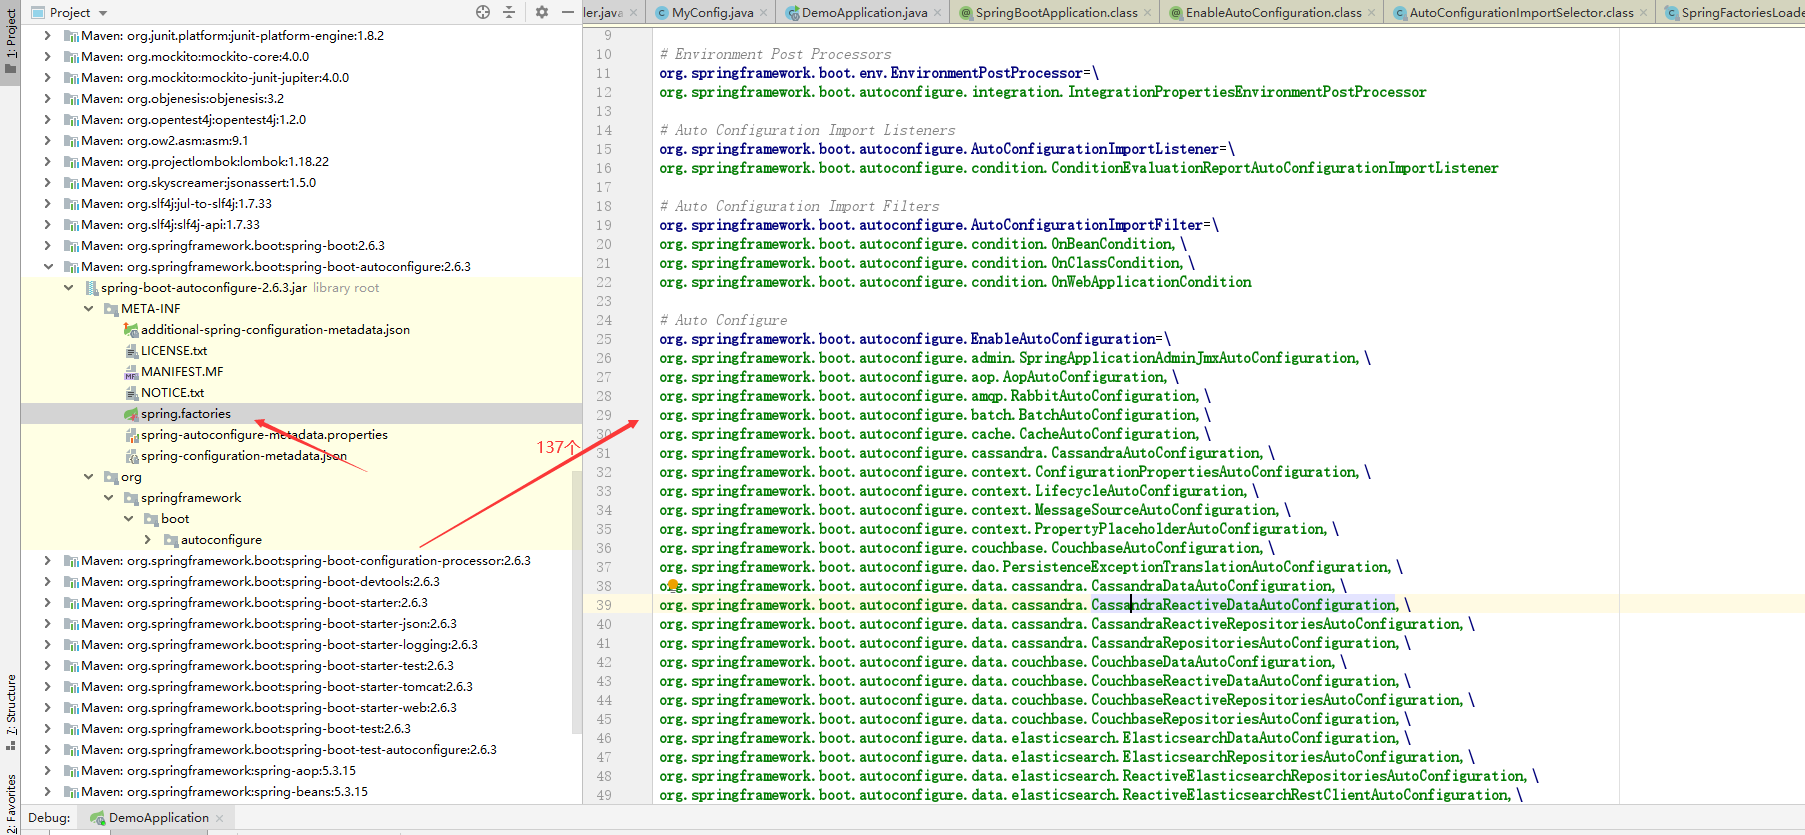Image resolution: width=1805 pixels, height=835 pixels.
Task: Select the DemoApplication debug tab
Action: click(158, 818)
